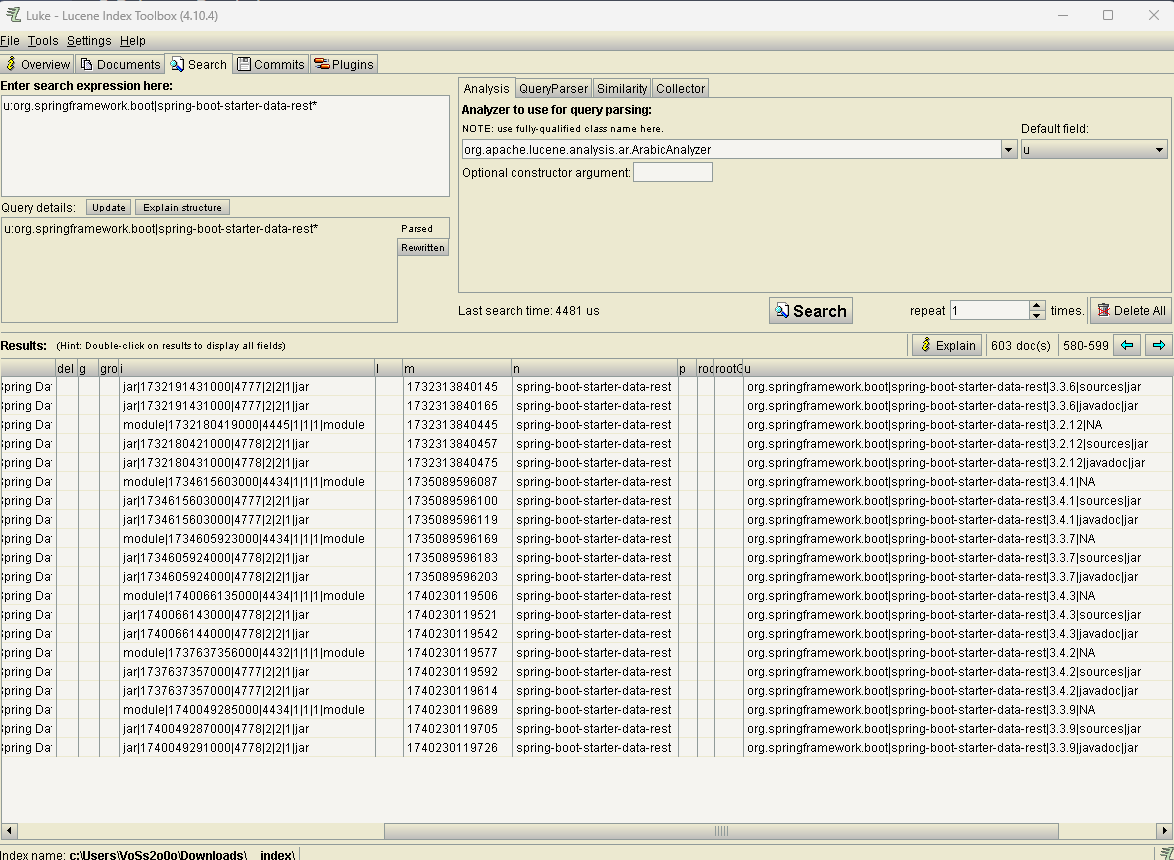Viewport: 1174px width, 860px height.
Task: Click the 'Last search time: 4481 us' label
Action: 529,311
